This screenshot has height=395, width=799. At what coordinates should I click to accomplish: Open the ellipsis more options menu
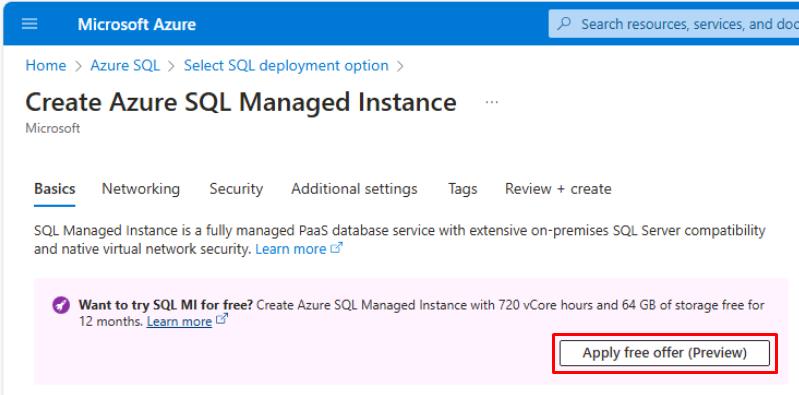(x=492, y=102)
